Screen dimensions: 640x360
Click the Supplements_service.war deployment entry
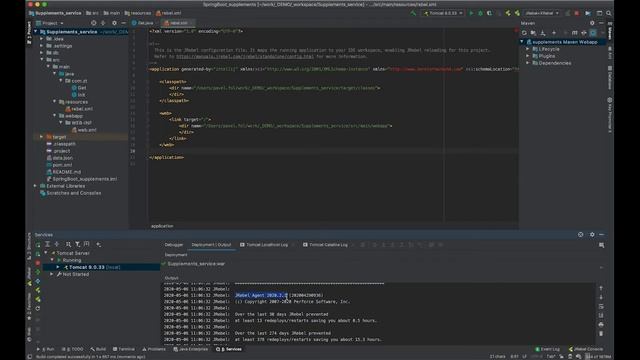193,264
